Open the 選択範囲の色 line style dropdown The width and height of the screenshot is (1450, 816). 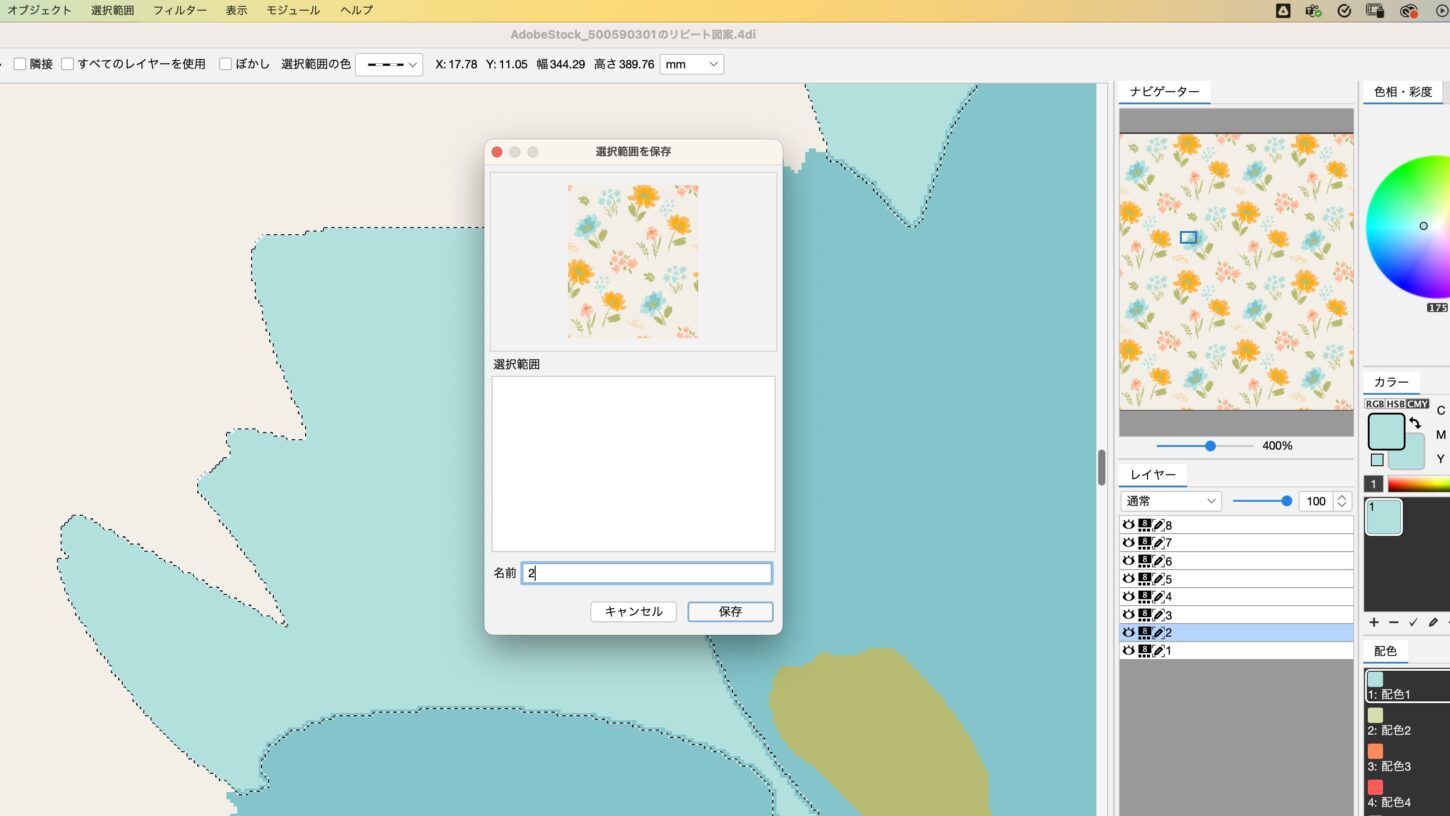coord(389,64)
